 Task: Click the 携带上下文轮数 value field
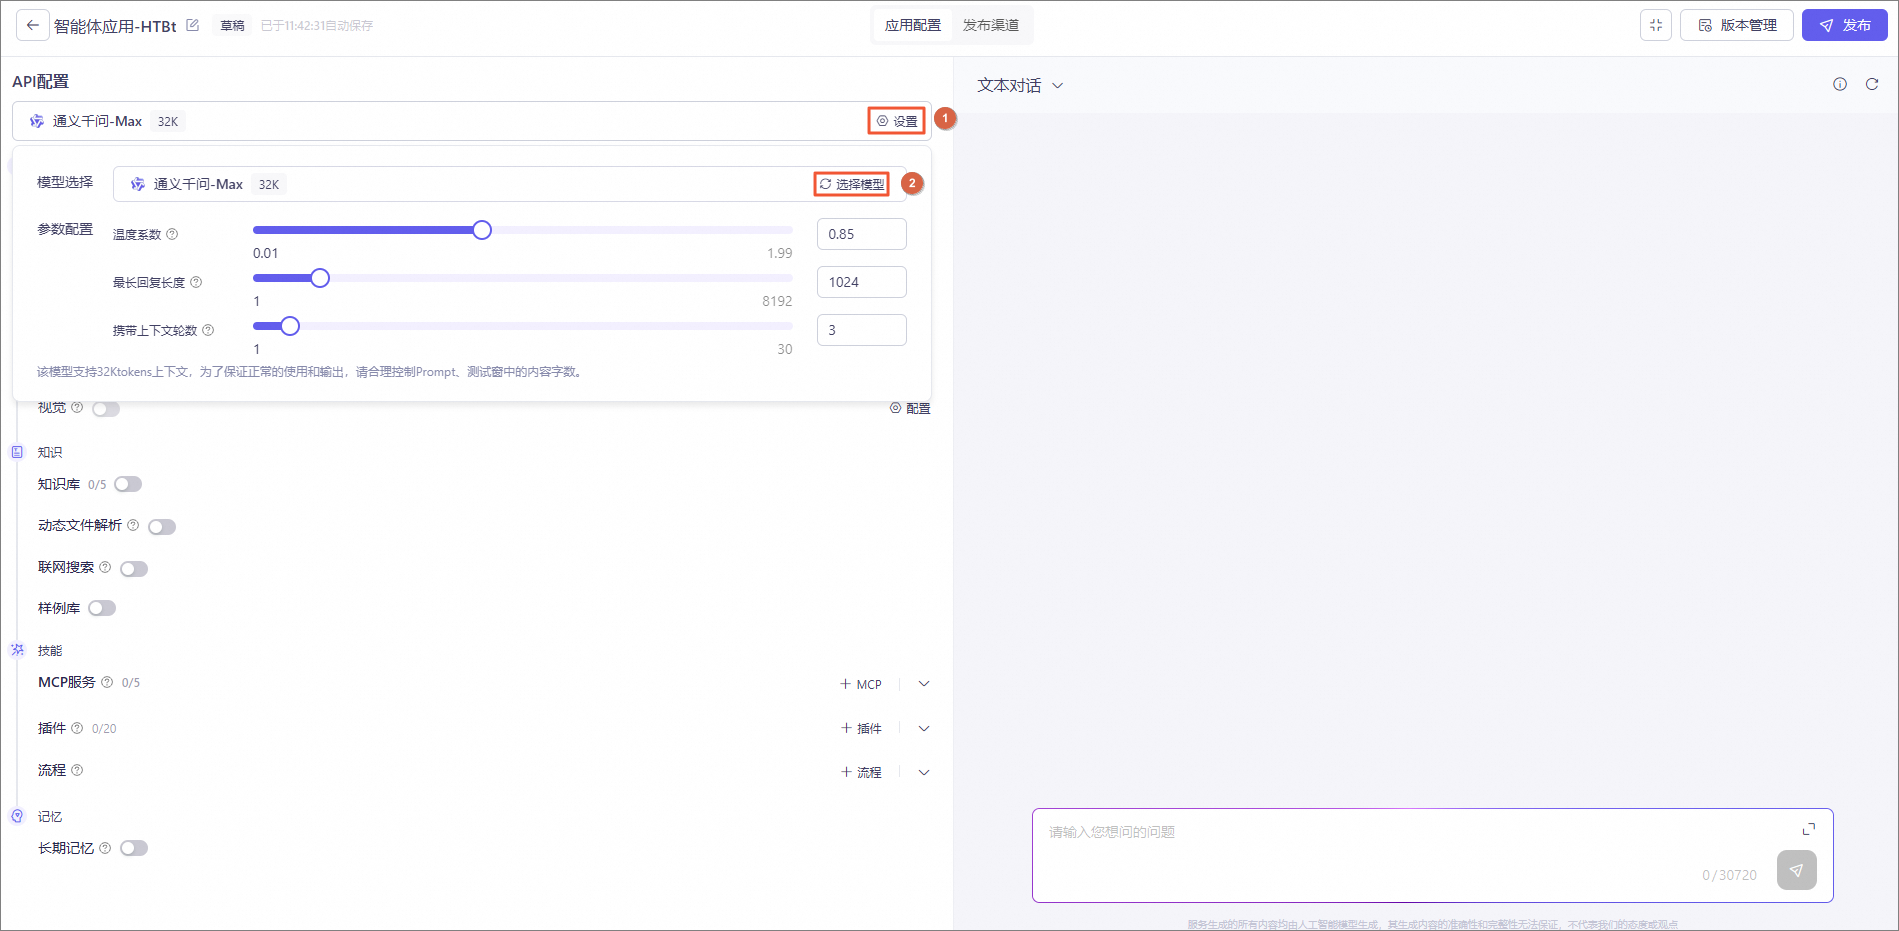click(x=862, y=330)
